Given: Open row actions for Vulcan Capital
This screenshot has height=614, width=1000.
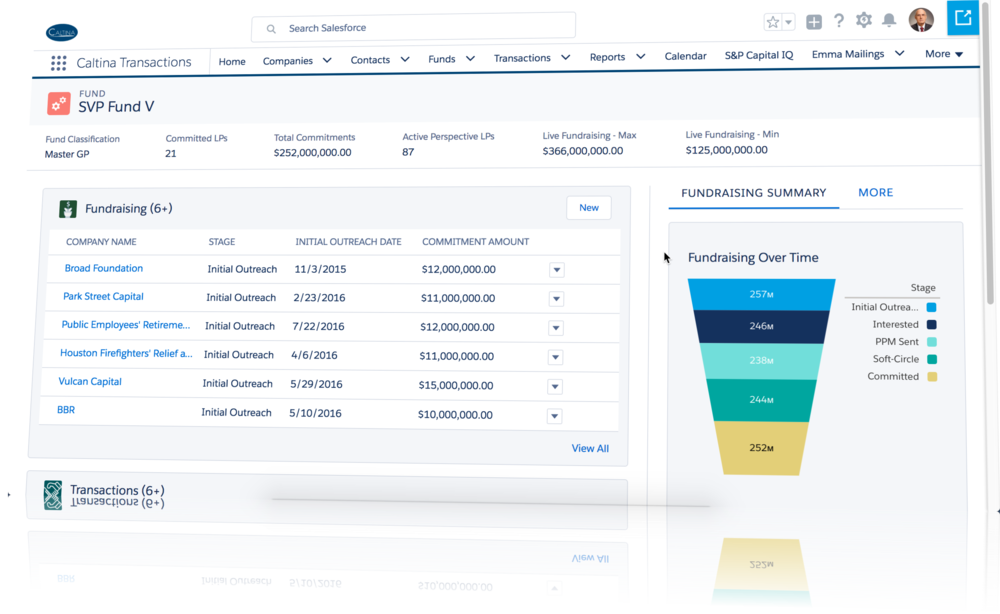Looking at the screenshot, I should point(555,386).
